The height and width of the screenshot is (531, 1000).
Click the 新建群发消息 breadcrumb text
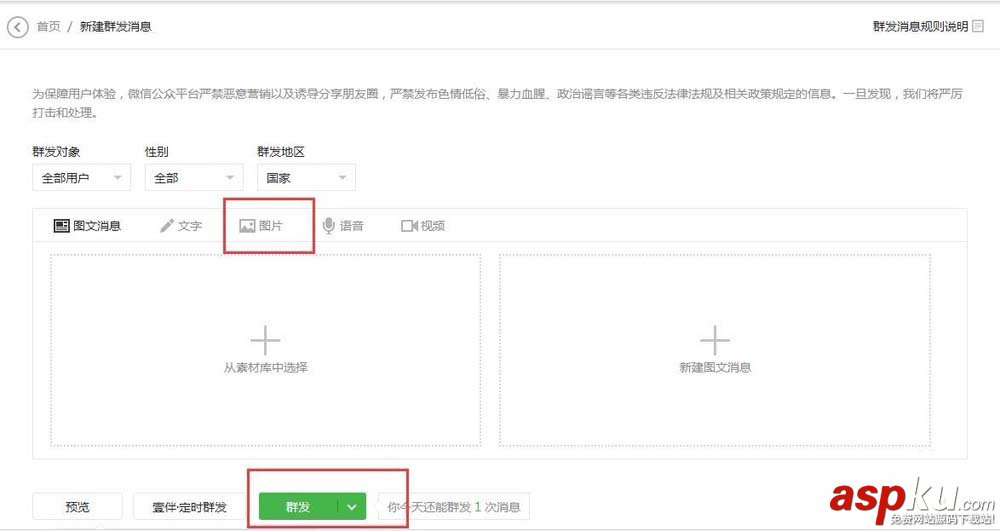(115, 27)
